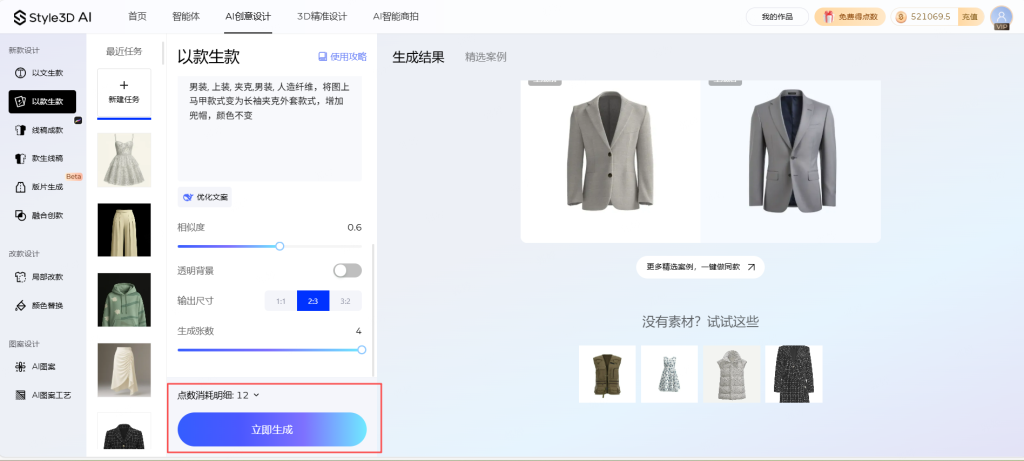1024x461 pixels.
Task: Click the Style3D AI logo
Action: pyautogui.click(x=52, y=17)
